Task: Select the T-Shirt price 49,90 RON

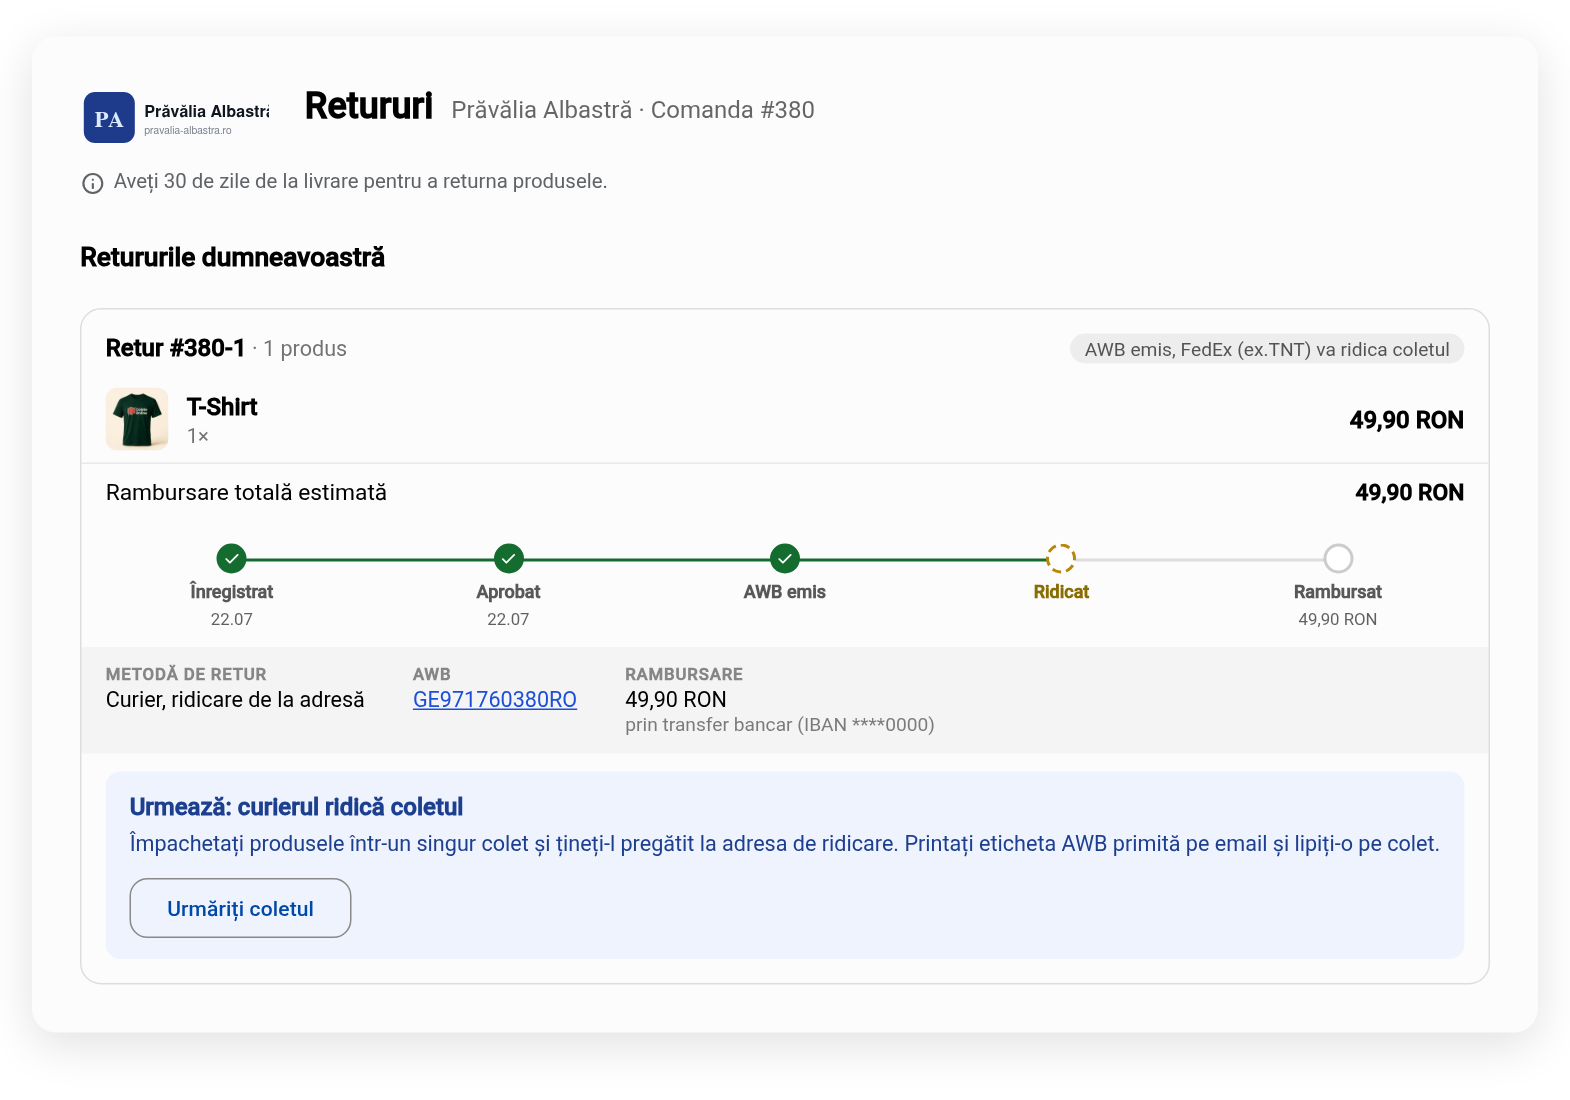Action: [x=1407, y=420]
